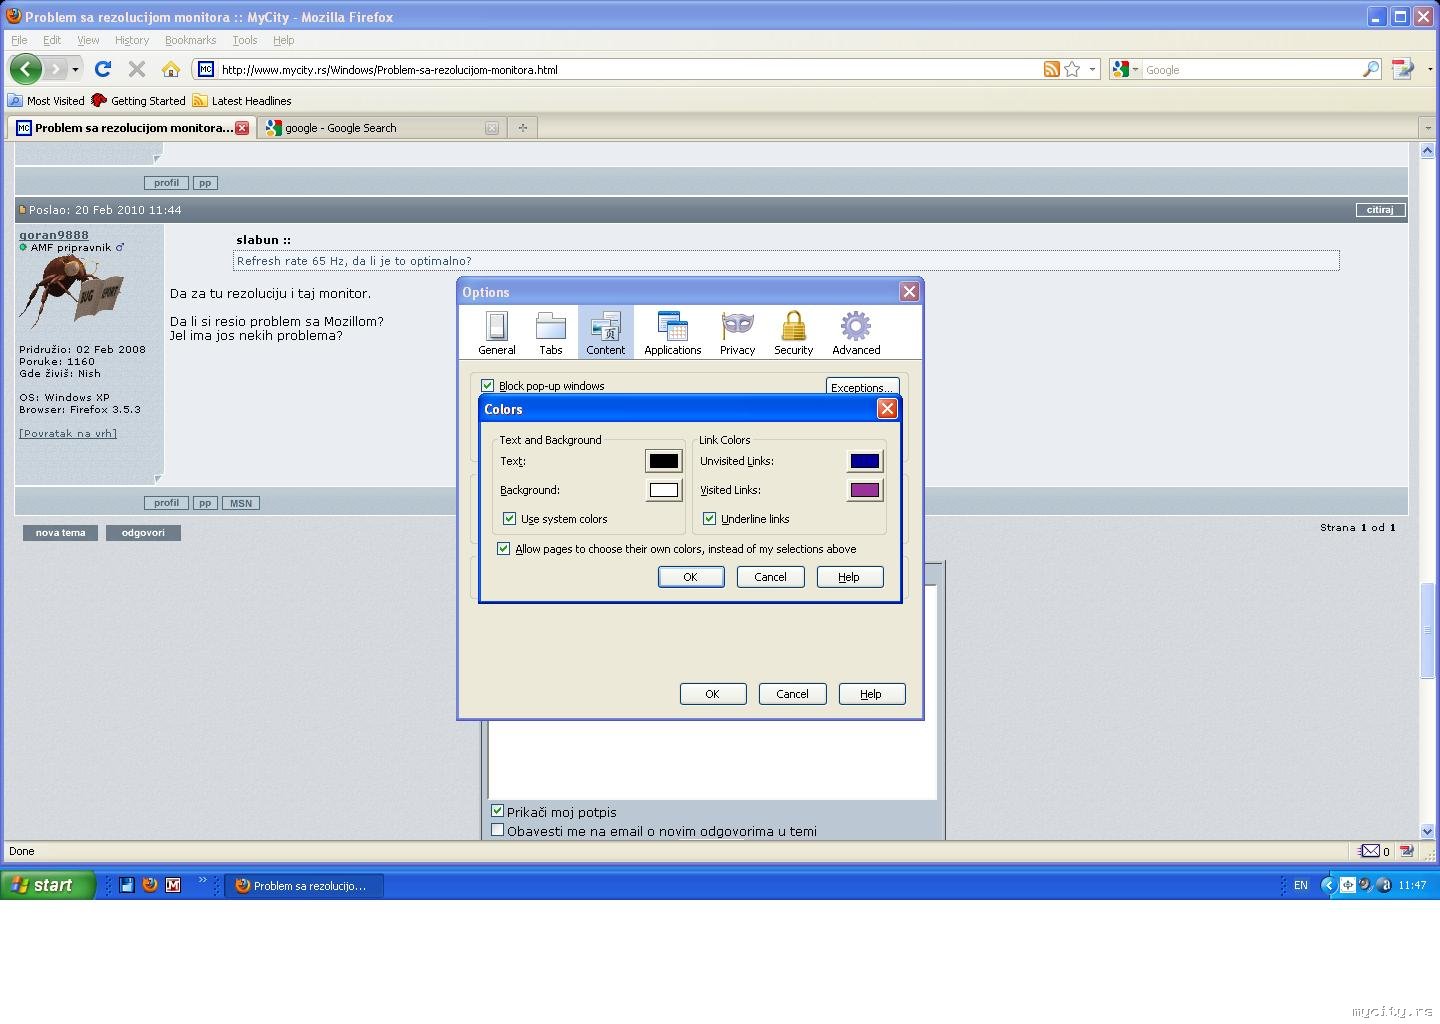Pick the Text color swatch
1440x1024 pixels.
pos(663,461)
